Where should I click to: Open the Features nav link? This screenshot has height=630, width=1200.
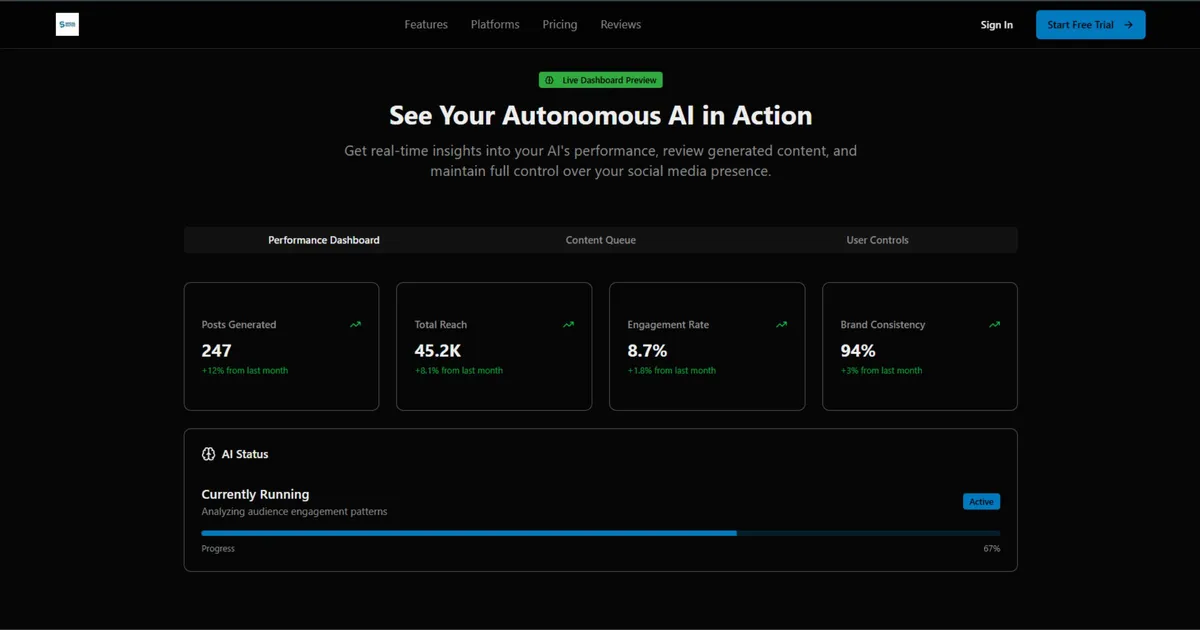(x=426, y=25)
